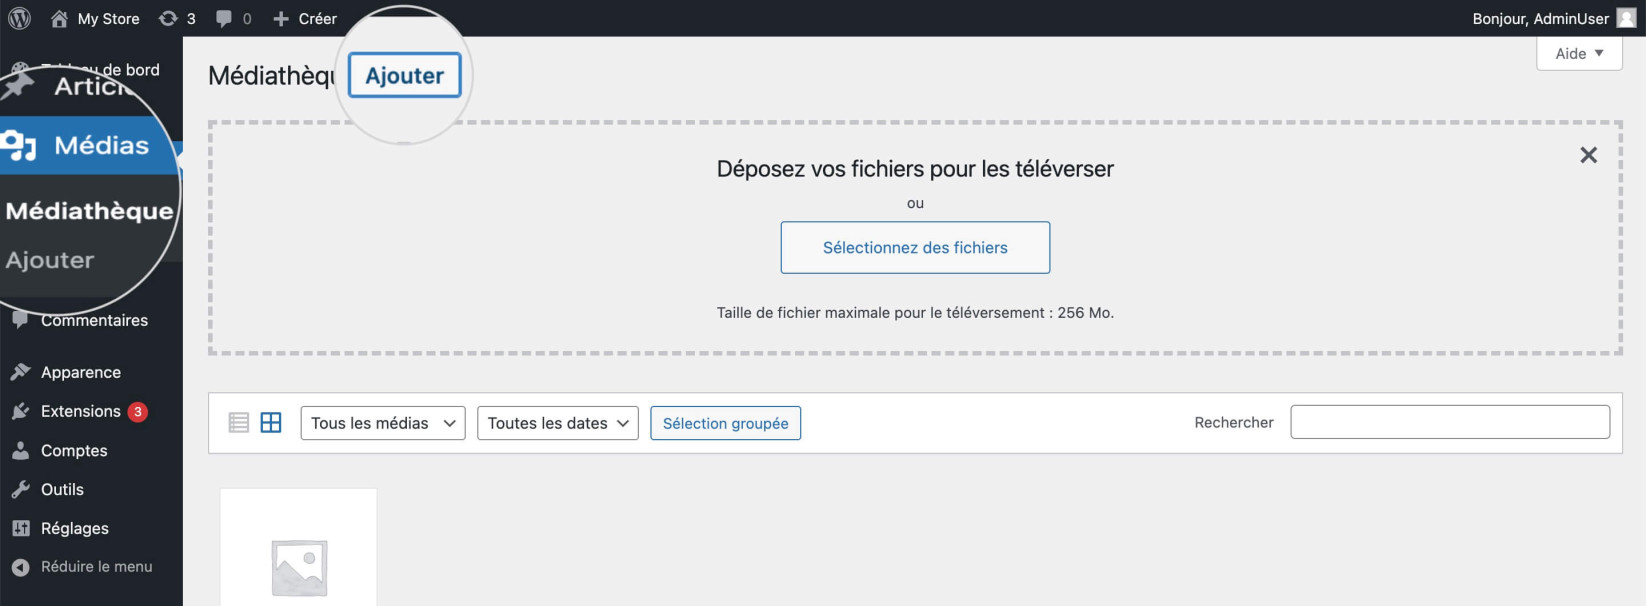Click the Ajouter button beside Médiathèque title
1646x606 pixels.
[x=405, y=75]
